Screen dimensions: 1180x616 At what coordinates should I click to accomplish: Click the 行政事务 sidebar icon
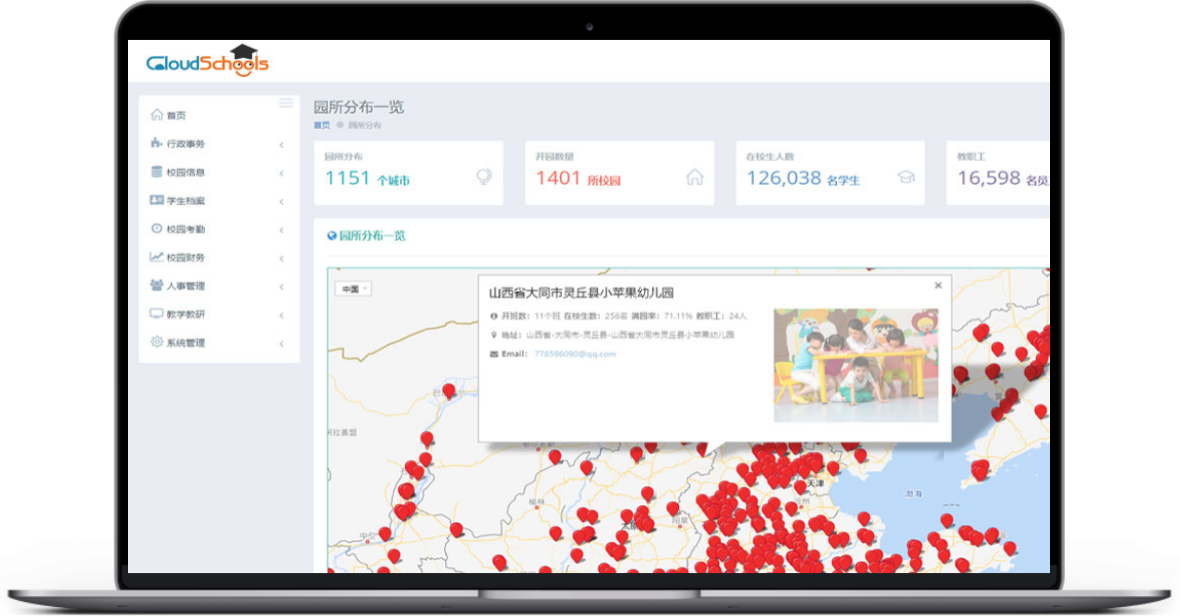tap(157, 143)
